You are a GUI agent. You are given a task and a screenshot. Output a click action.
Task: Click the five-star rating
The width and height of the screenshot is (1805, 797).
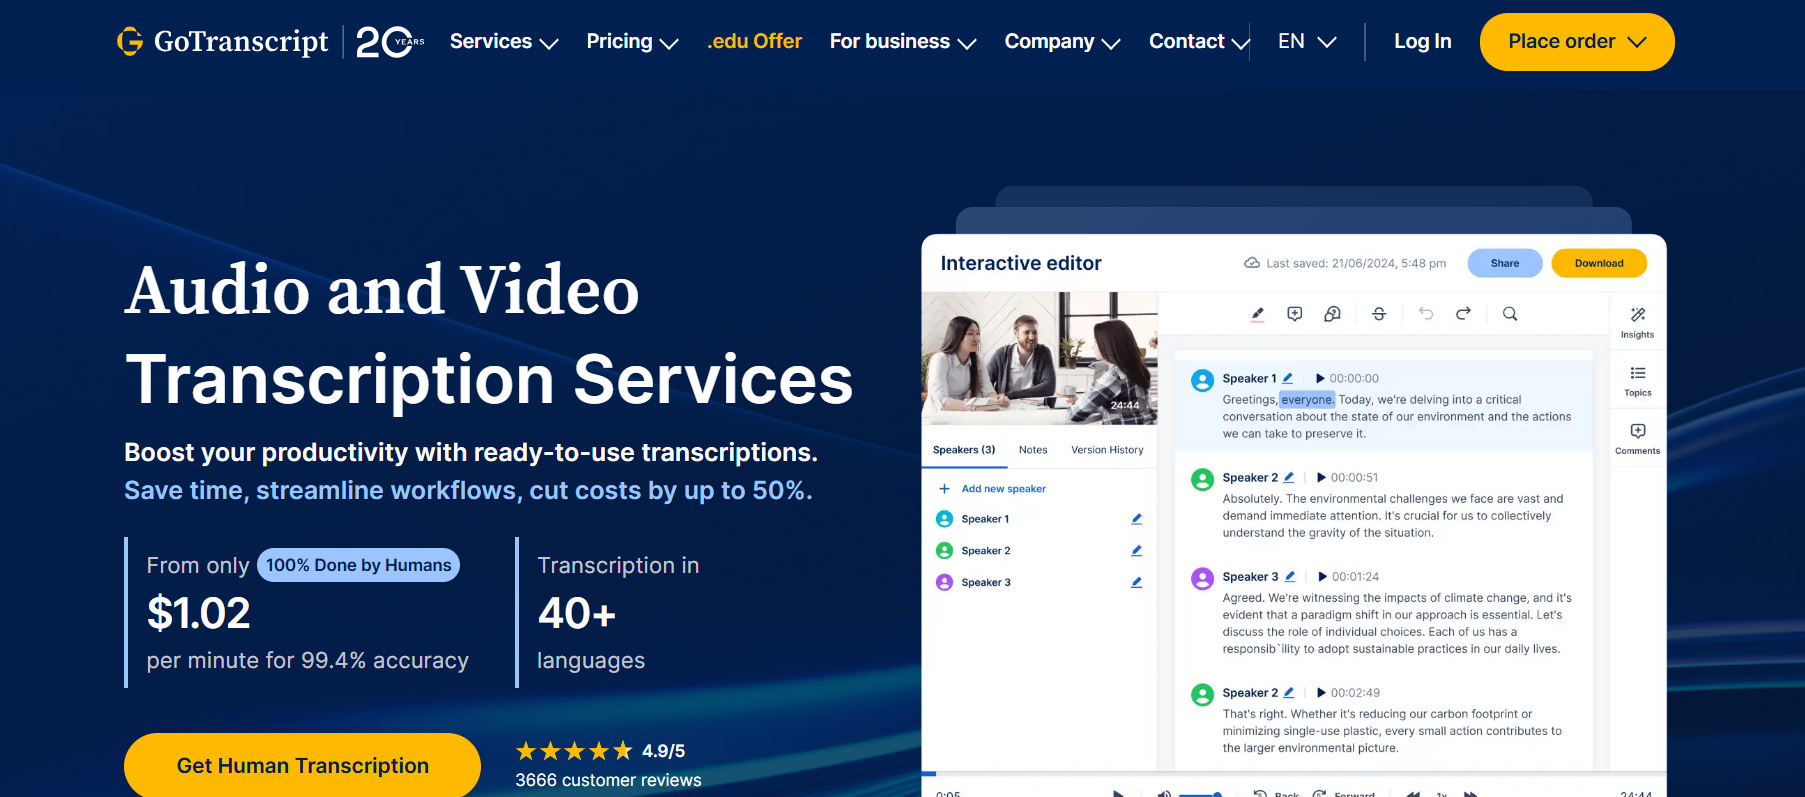pyautogui.click(x=574, y=751)
